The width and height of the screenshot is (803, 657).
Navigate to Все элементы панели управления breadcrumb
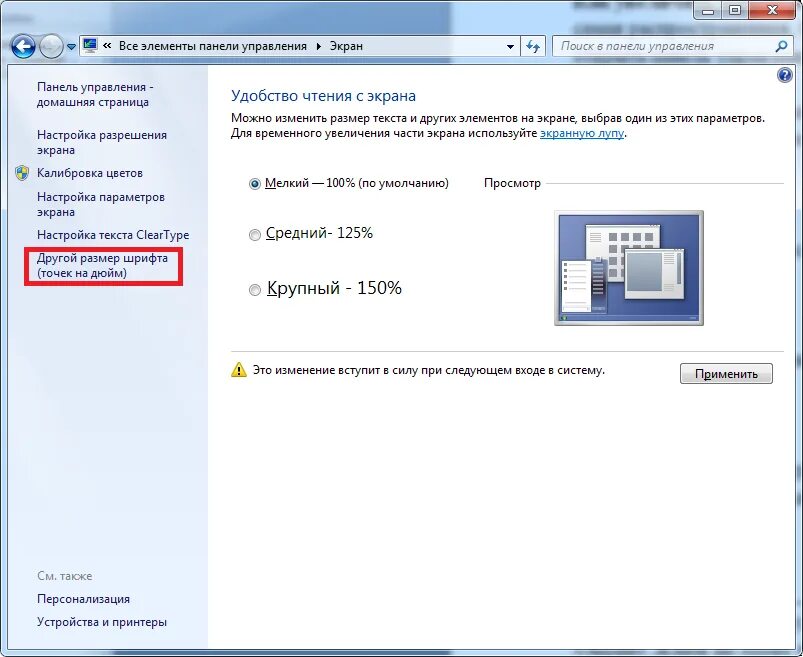pos(213,46)
